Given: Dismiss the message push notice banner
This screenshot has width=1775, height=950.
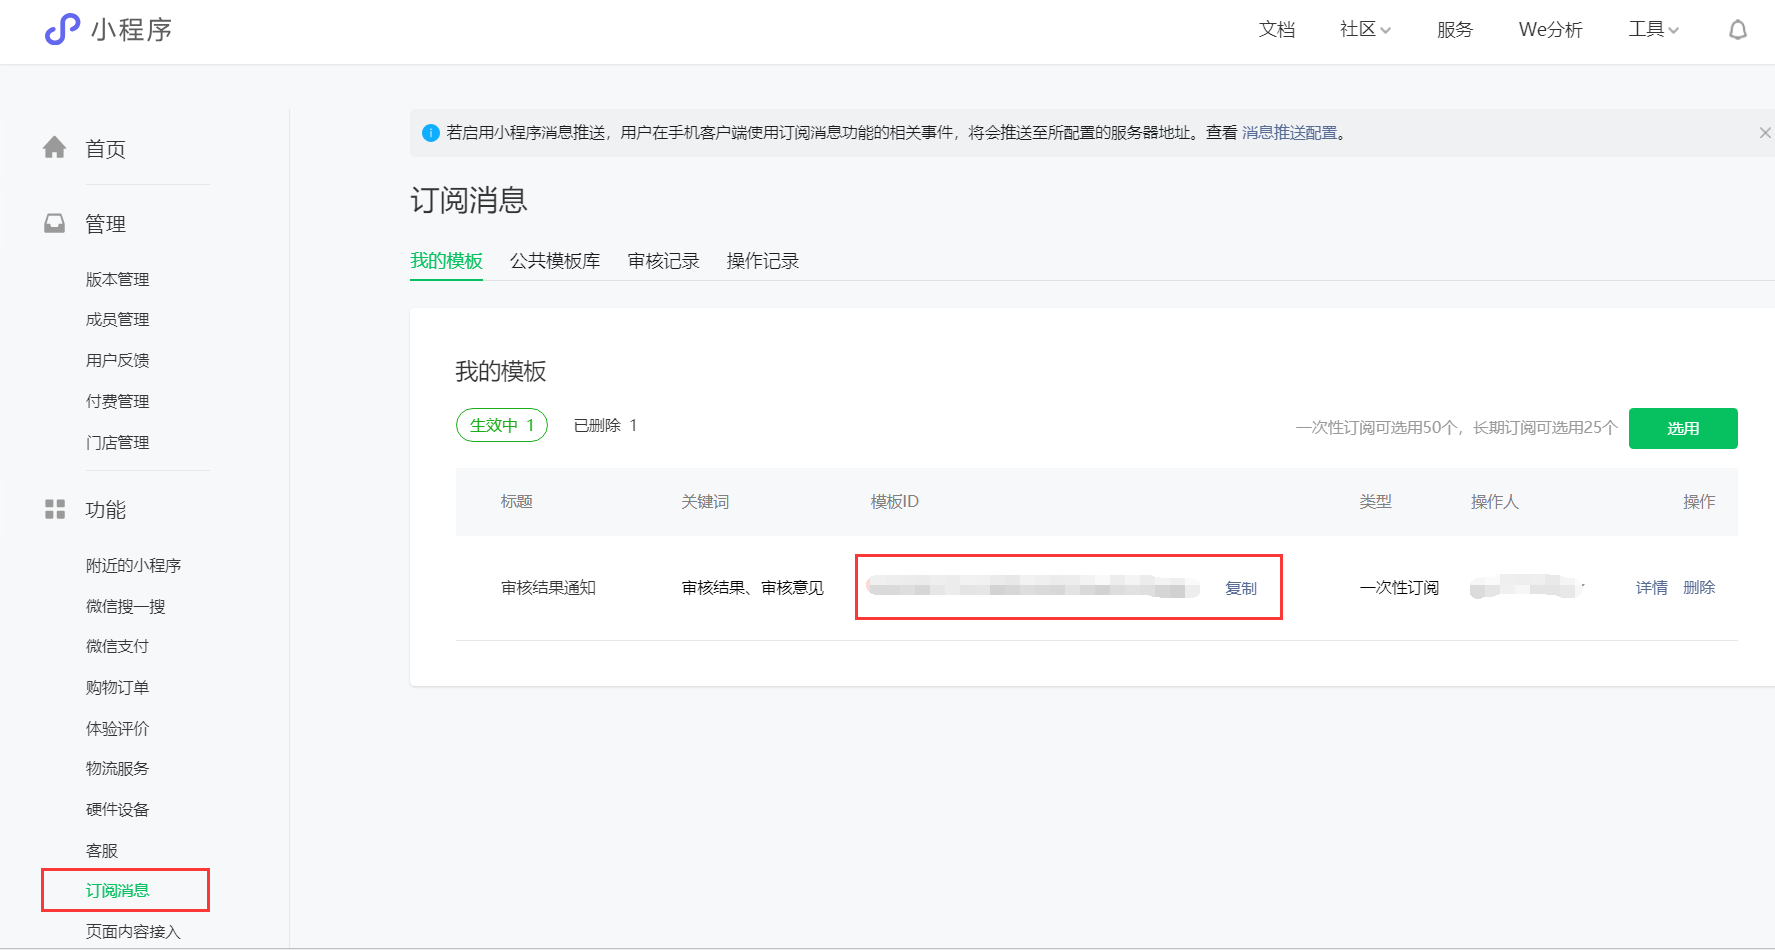Looking at the screenshot, I should [x=1765, y=132].
